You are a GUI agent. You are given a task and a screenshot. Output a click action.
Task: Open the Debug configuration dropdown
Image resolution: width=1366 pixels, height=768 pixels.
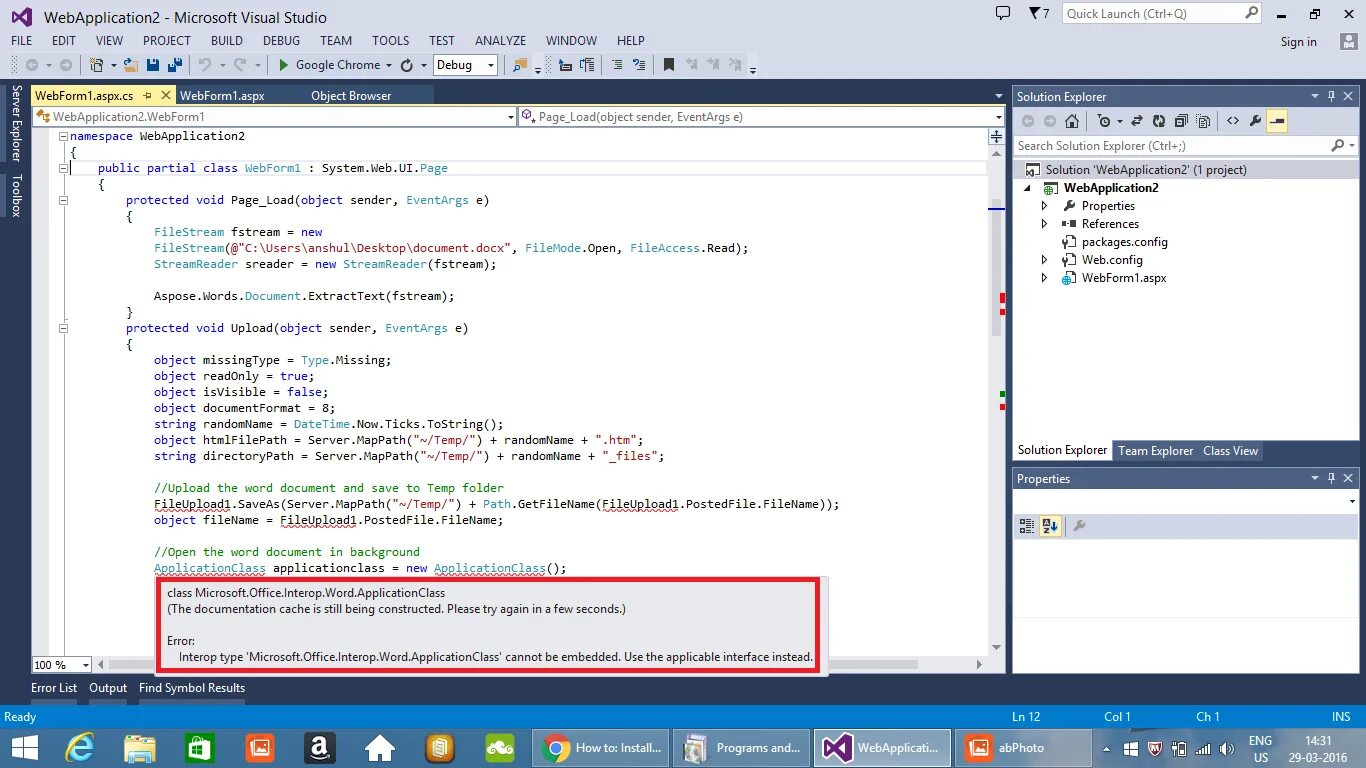tap(490, 65)
